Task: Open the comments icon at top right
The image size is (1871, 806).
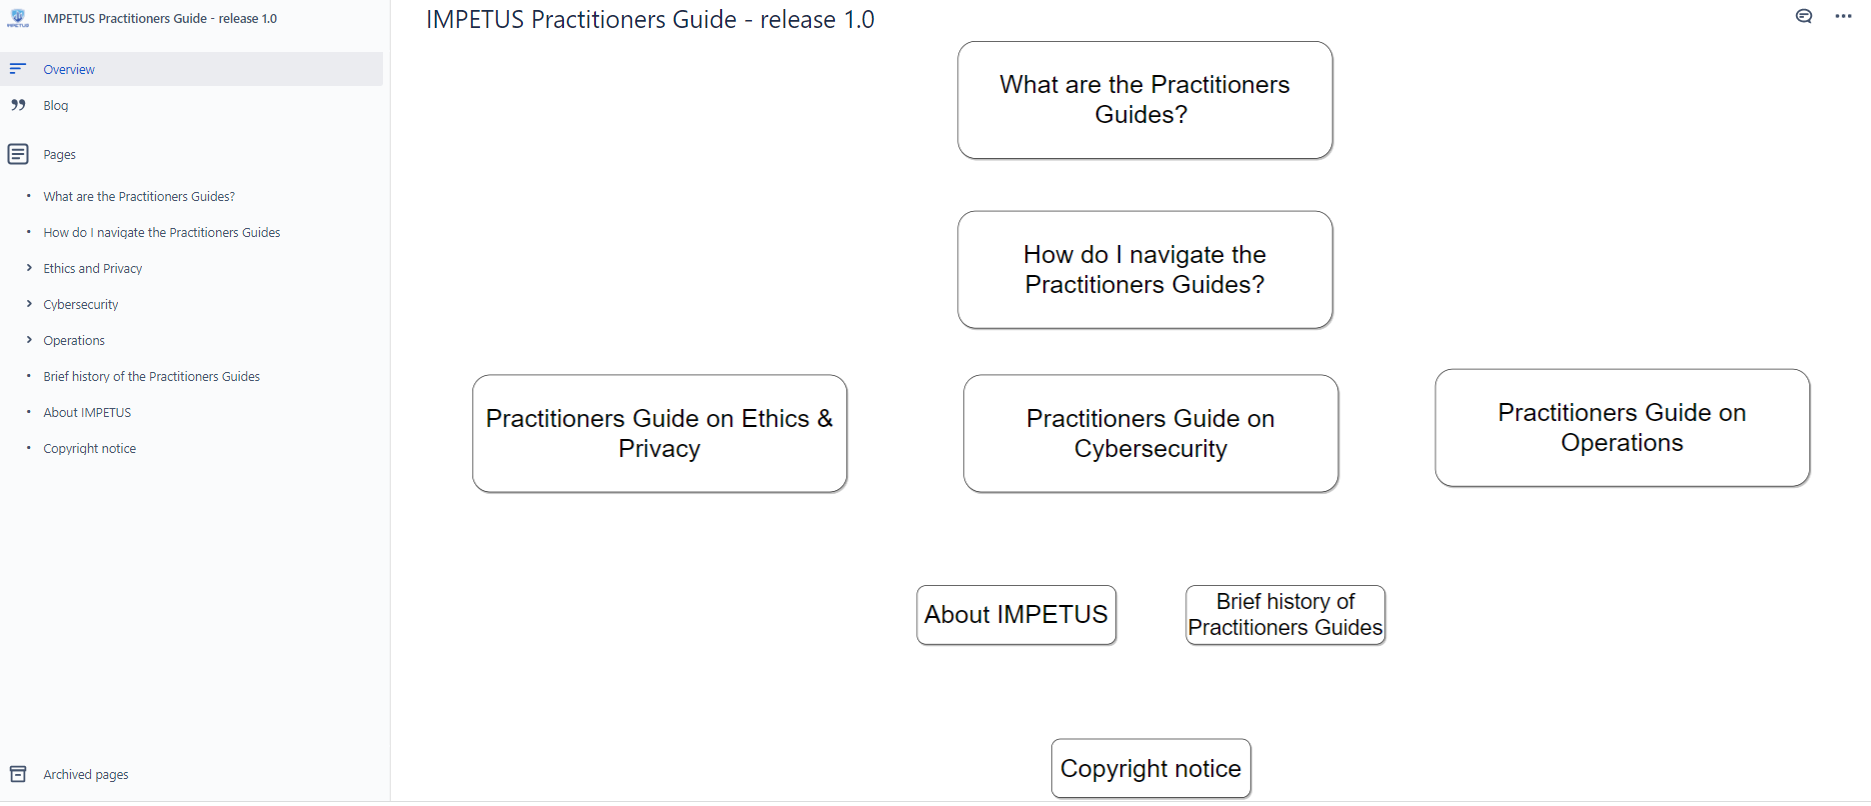Action: pos(1804,16)
